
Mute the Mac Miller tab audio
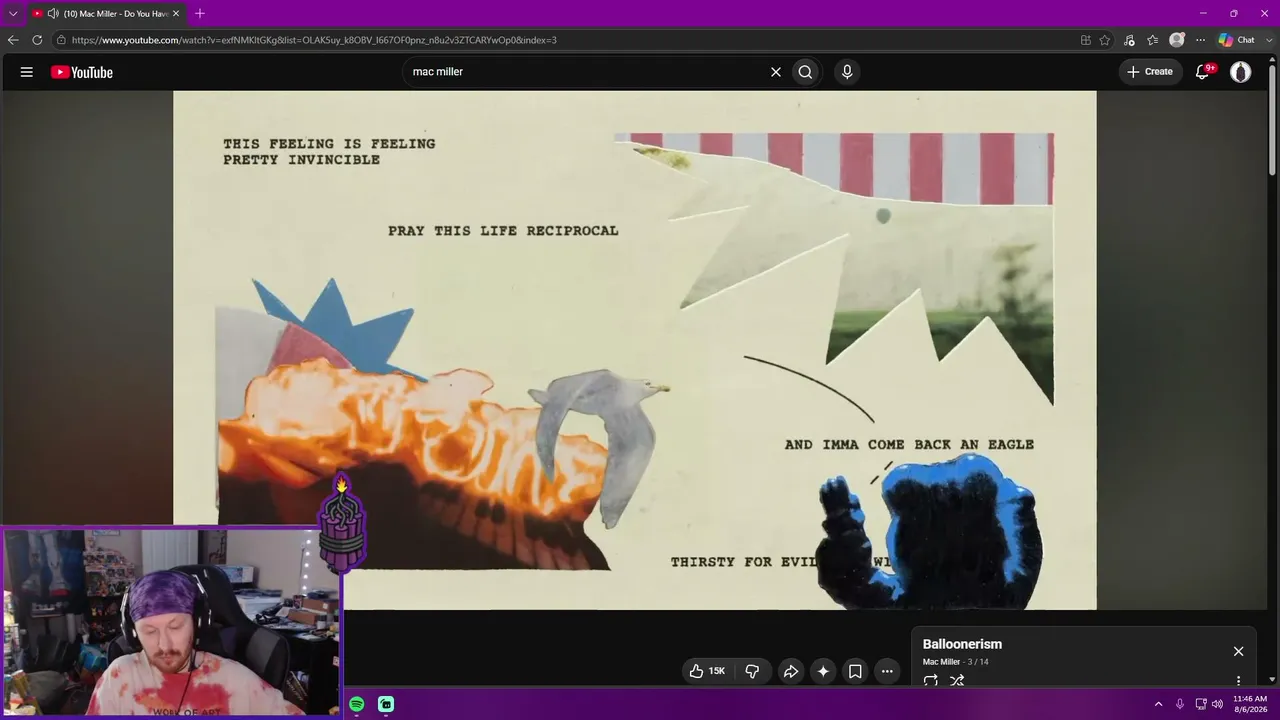[x=52, y=14]
